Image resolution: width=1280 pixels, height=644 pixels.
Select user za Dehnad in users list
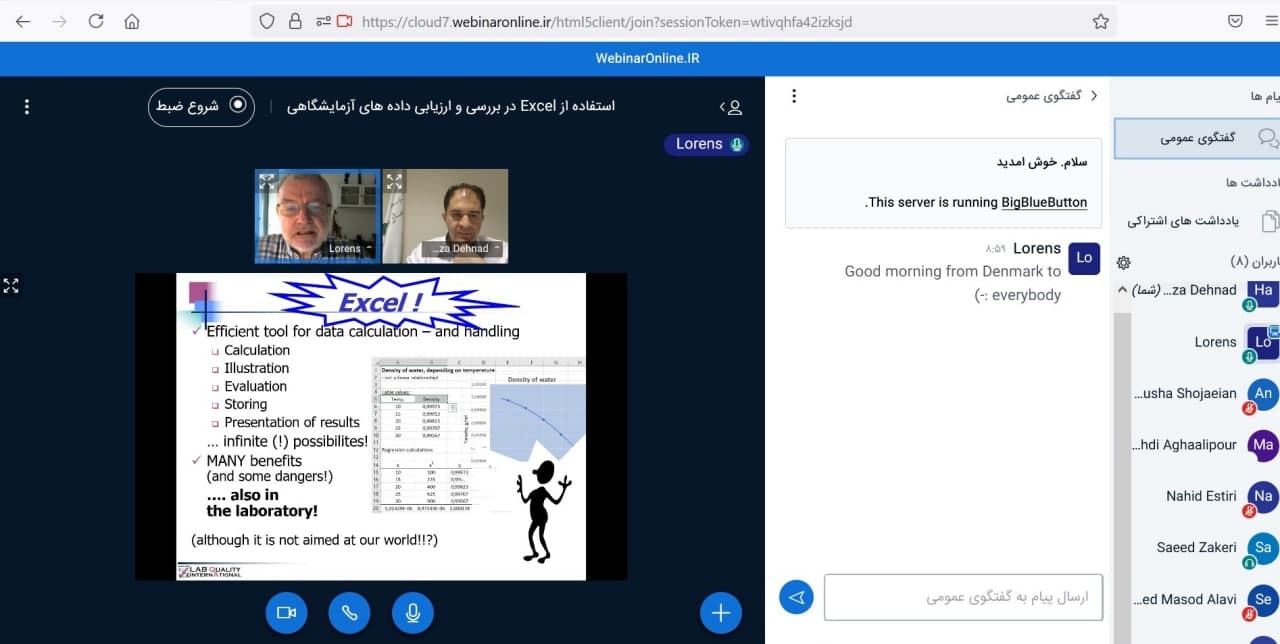[1205, 290]
